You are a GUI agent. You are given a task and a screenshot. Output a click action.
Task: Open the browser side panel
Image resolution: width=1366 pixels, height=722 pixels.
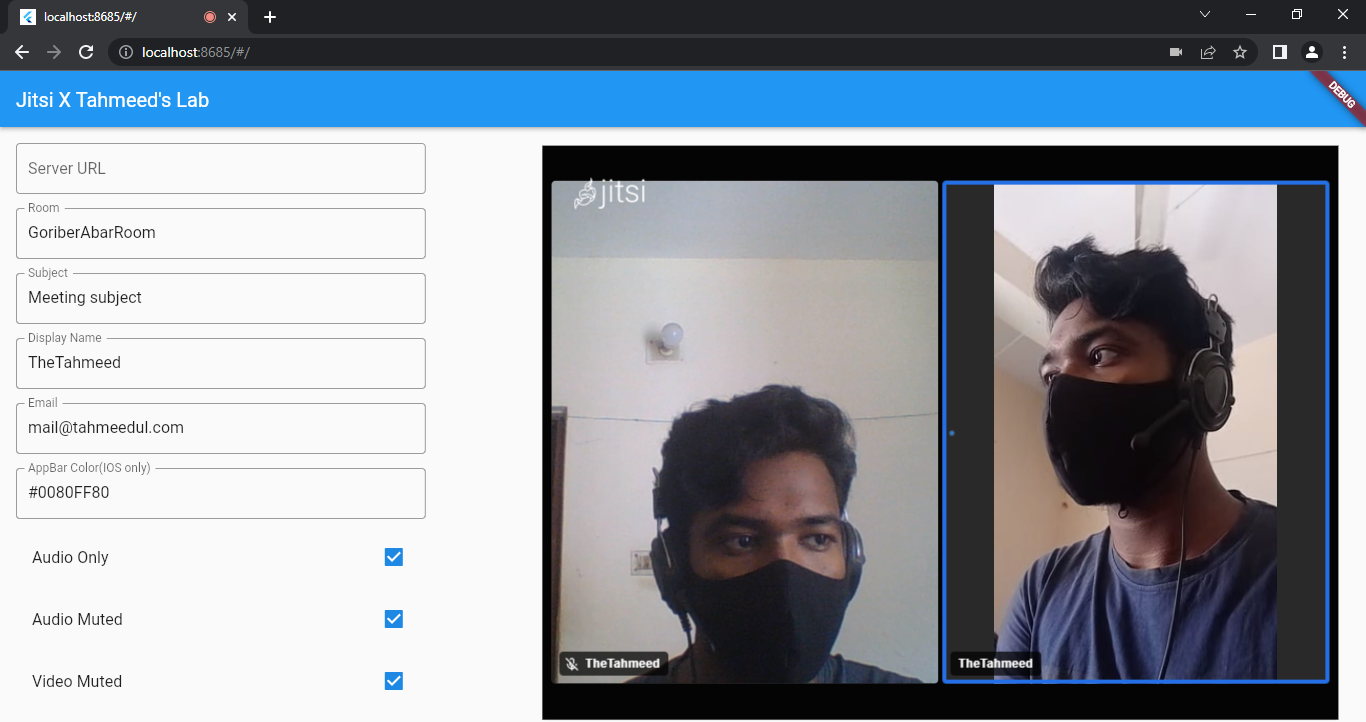point(1279,52)
